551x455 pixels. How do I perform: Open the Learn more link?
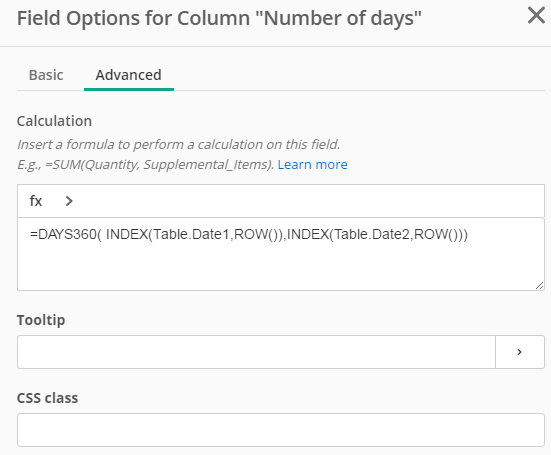pyautogui.click(x=312, y=164)
